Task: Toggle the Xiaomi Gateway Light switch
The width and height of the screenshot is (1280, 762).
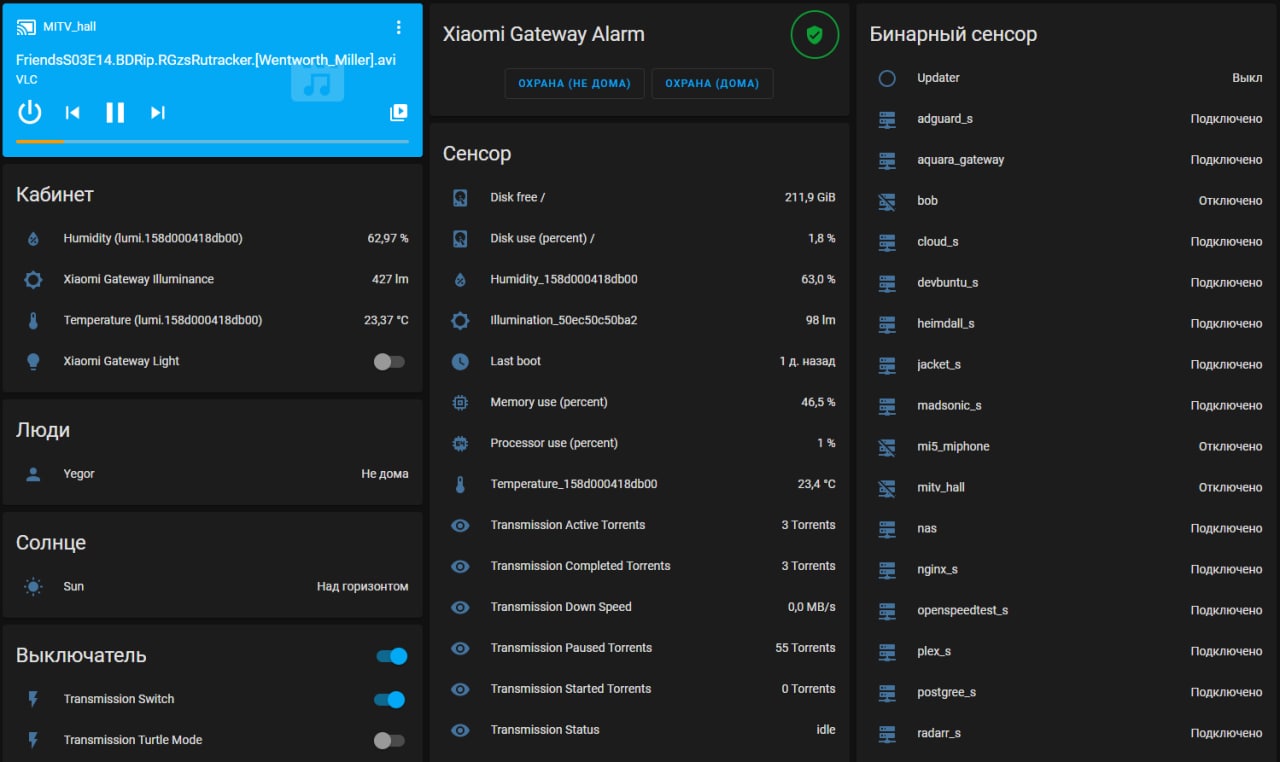Action: [x=389, y=361]
